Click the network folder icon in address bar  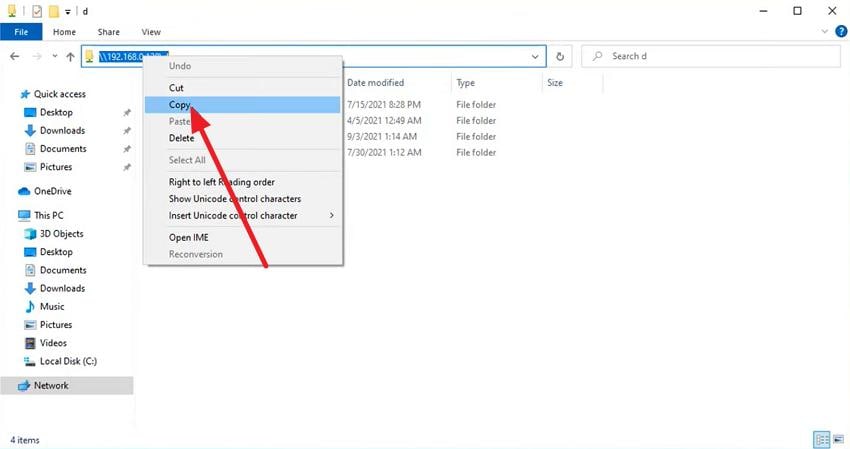point(89,56)
